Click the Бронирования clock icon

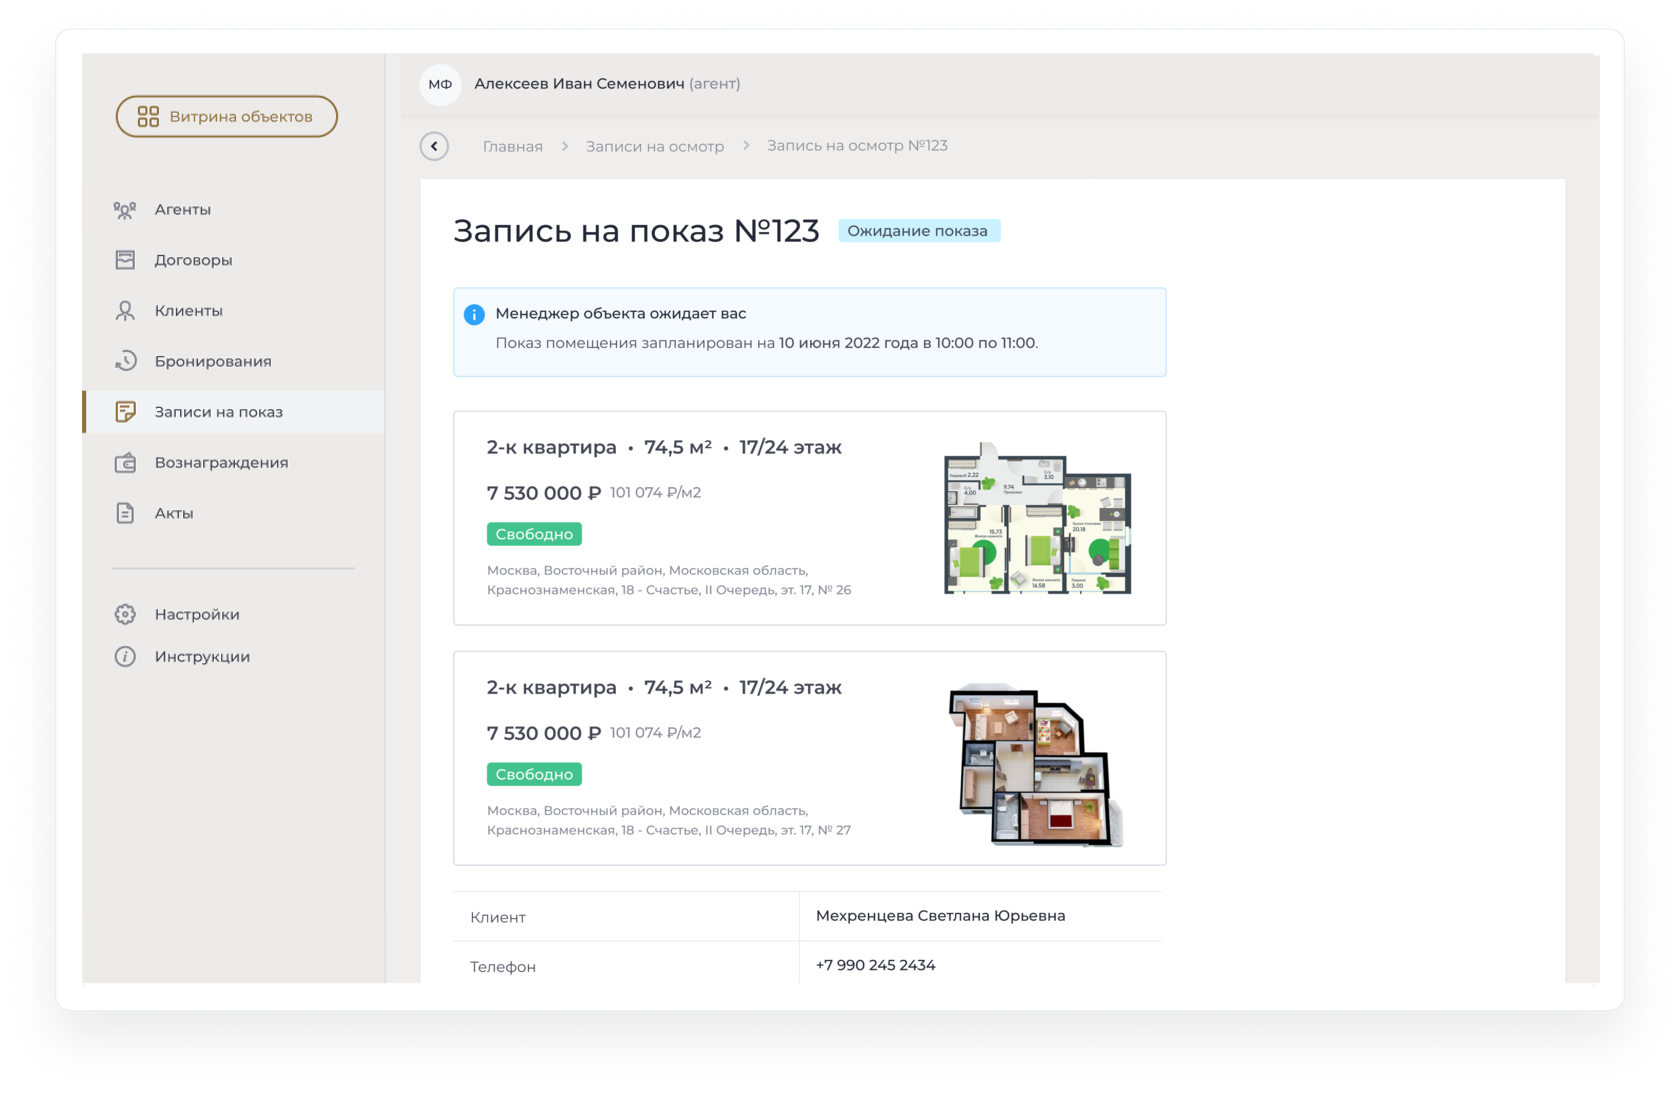[x=125, y=361]
